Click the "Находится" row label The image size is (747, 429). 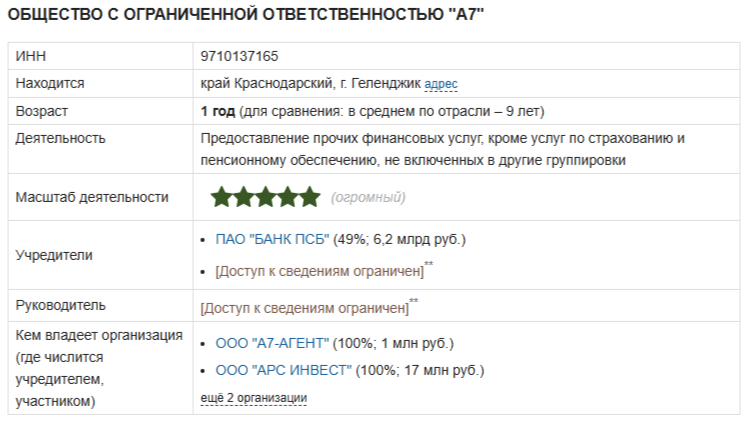[x=50, y=84]
